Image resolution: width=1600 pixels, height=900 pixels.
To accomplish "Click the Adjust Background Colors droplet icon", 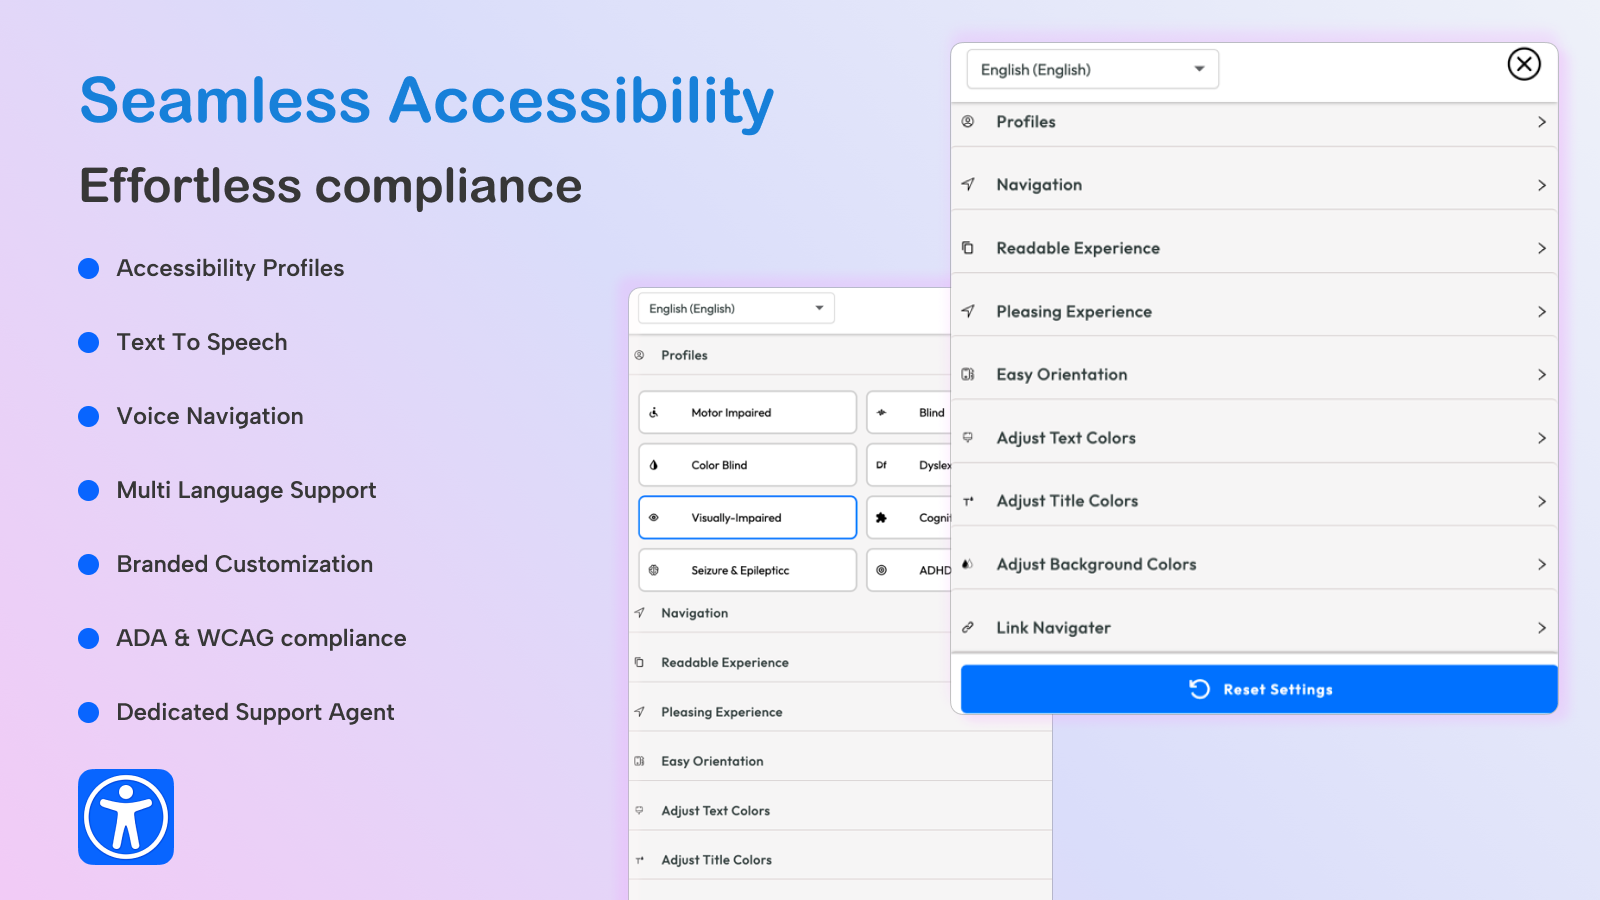I will [x=967, y=564].
